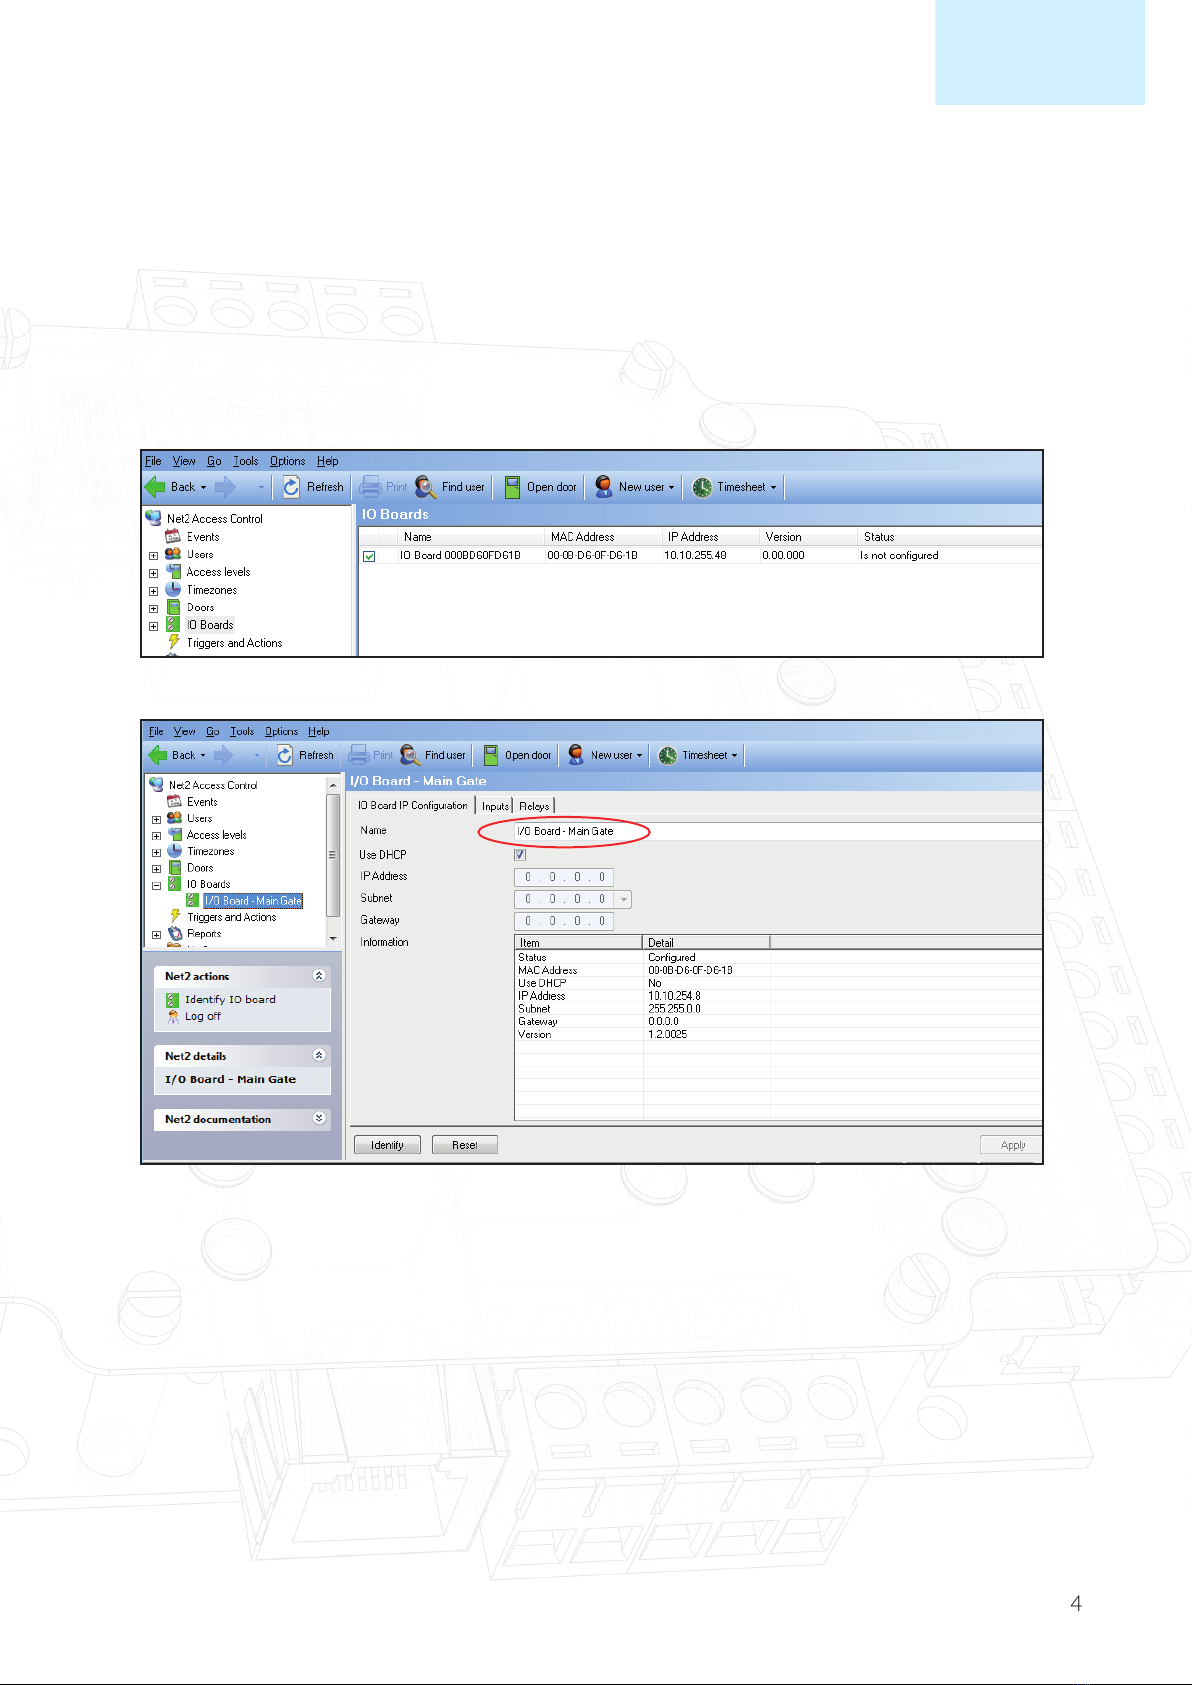
Task: Click the Timesheet clock icon in the IO Boards list window
Action: pos(702,487)
